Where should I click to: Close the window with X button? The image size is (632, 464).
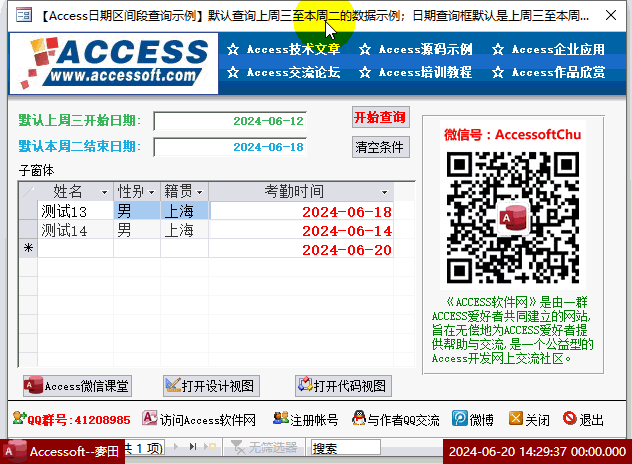[611, 15]
